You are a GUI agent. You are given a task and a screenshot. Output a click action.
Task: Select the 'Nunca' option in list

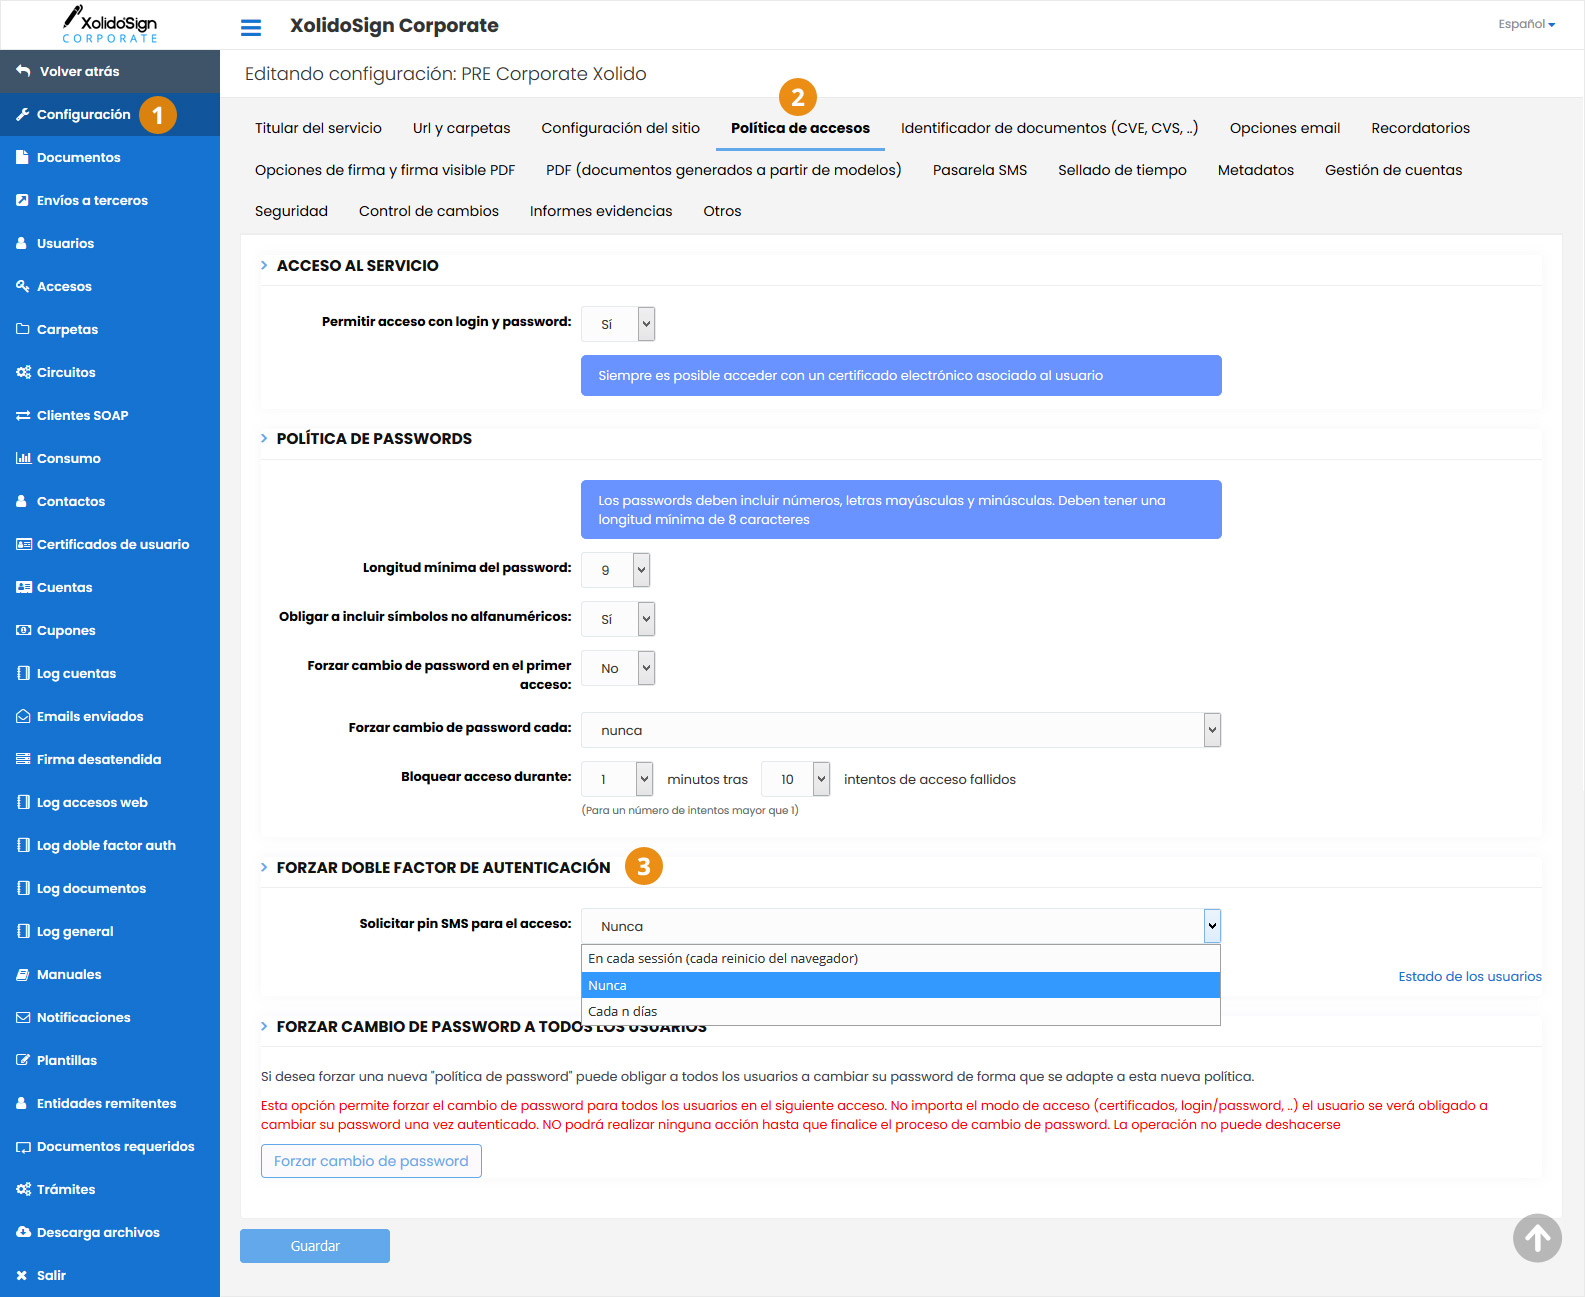coord(901,985)
